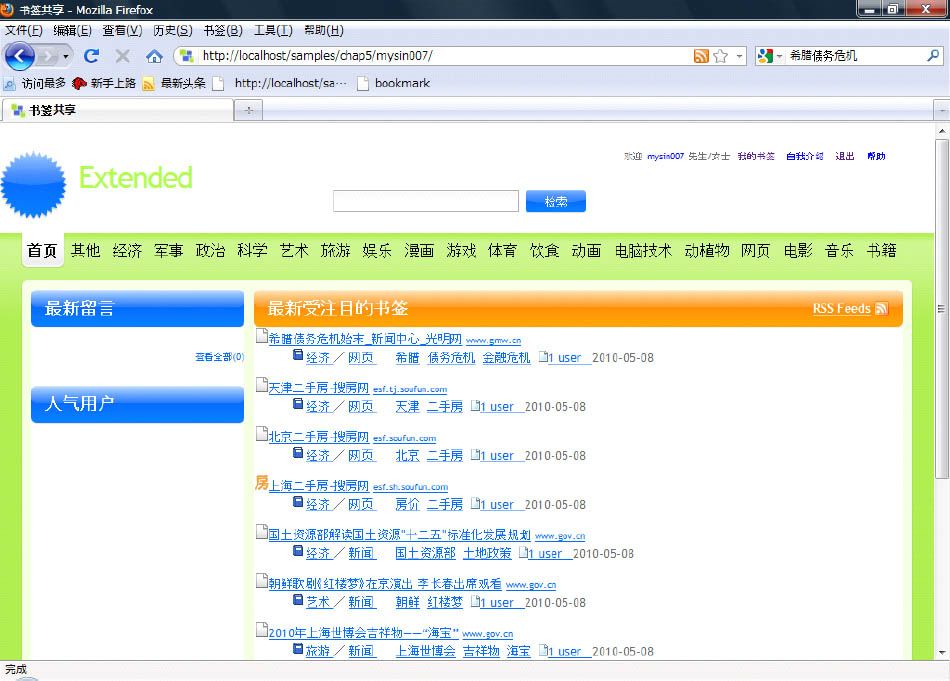The image size is (950, 681).
Task: Click the site search text field
Action: pos(426,201)
